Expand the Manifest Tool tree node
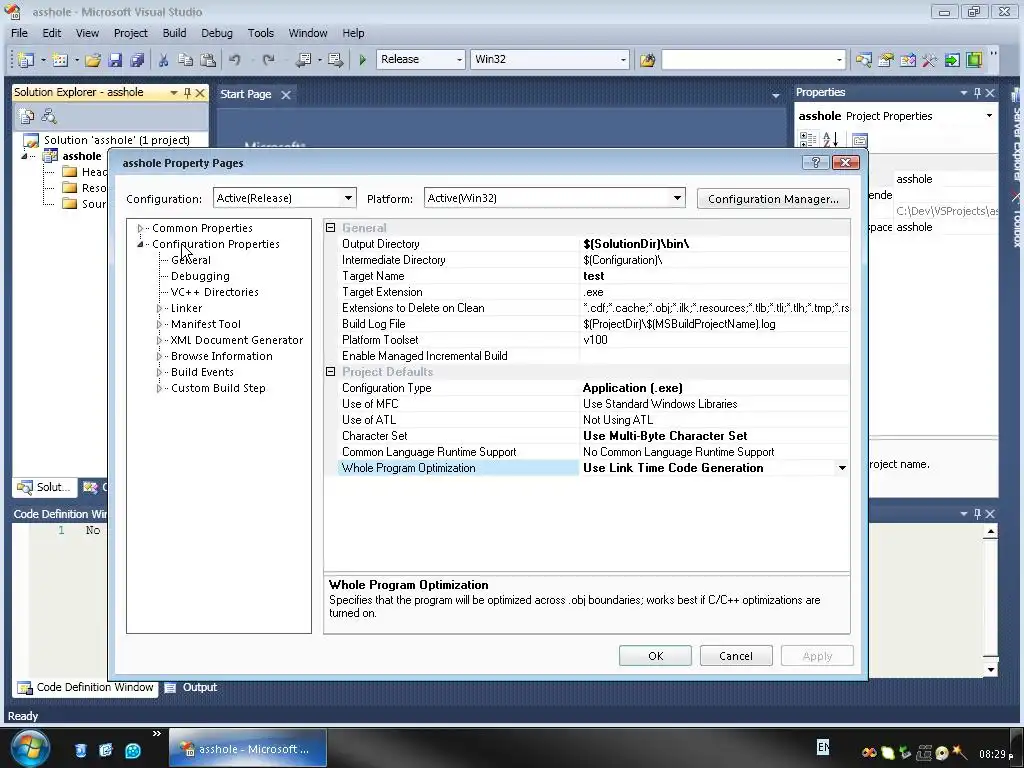This screenshot has width=1024, height=768. [159, 324]
